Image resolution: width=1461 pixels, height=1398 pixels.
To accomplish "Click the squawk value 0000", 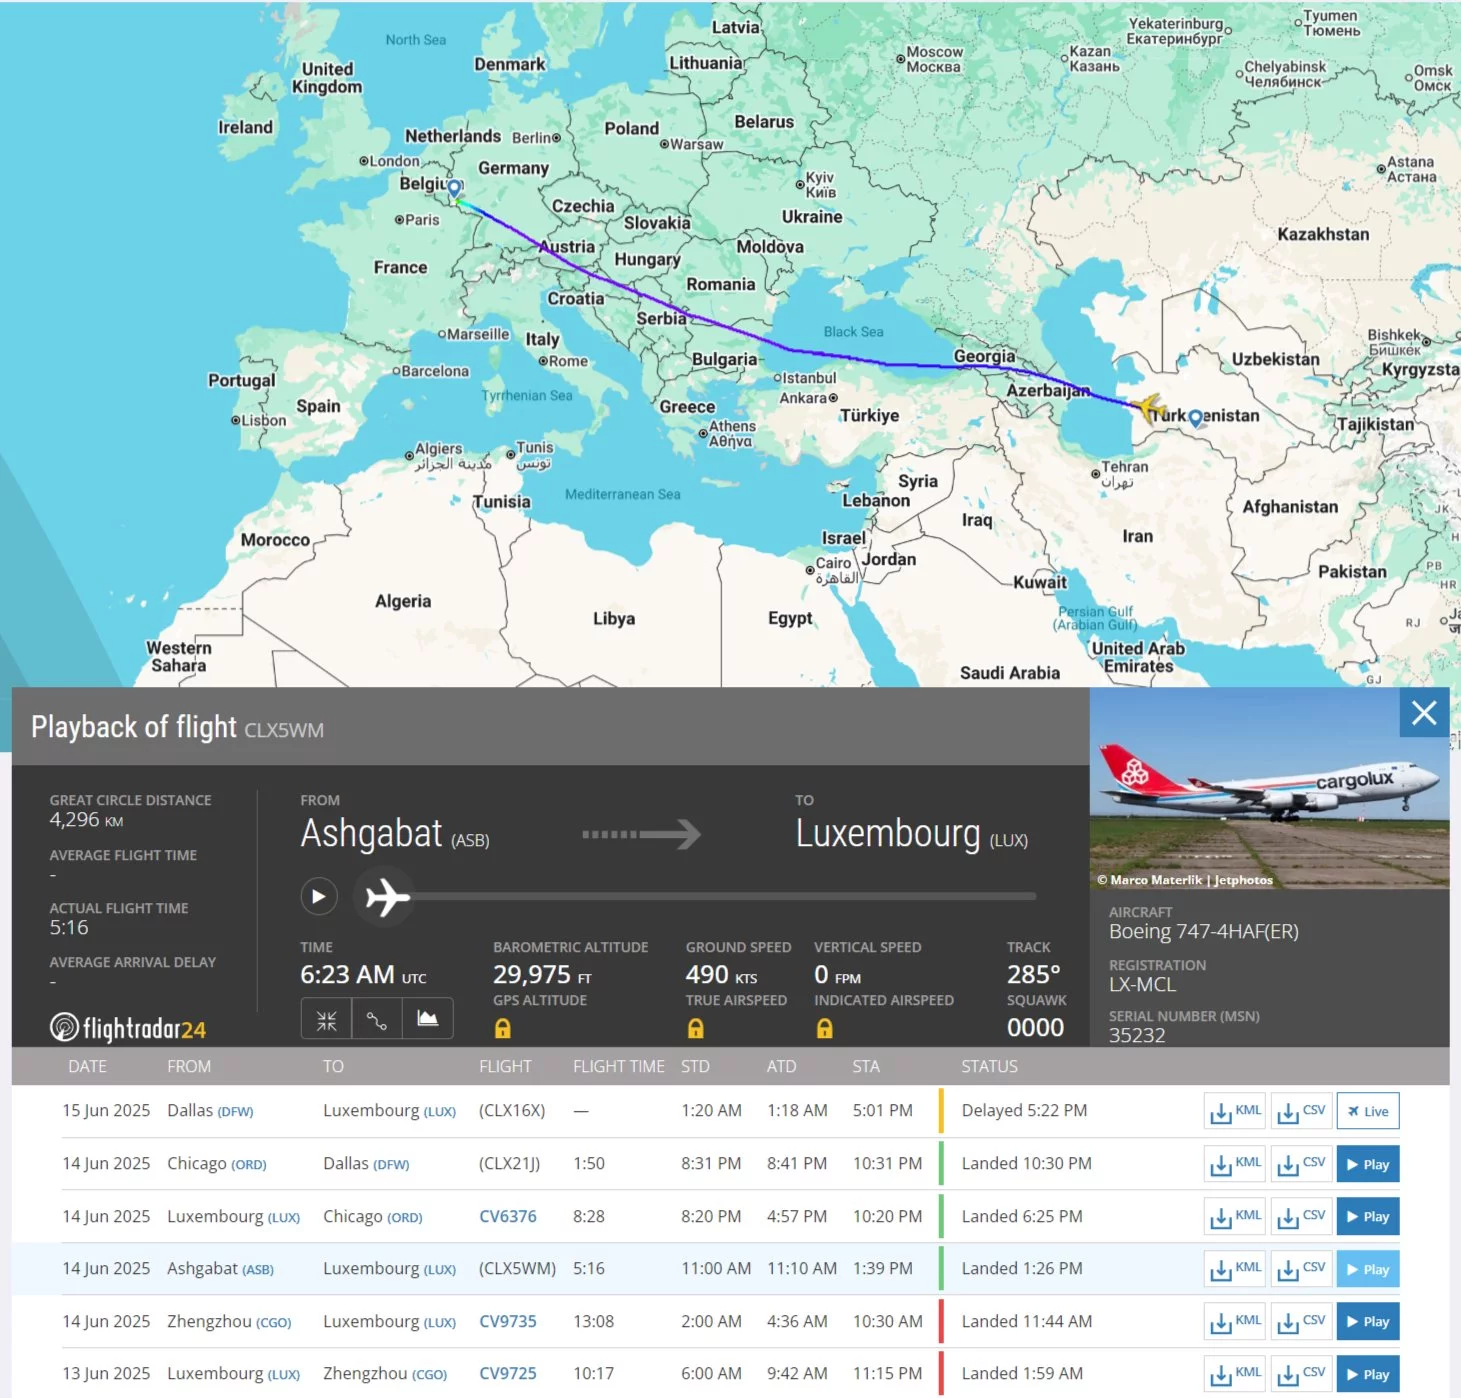I will pos(1035,1027).
